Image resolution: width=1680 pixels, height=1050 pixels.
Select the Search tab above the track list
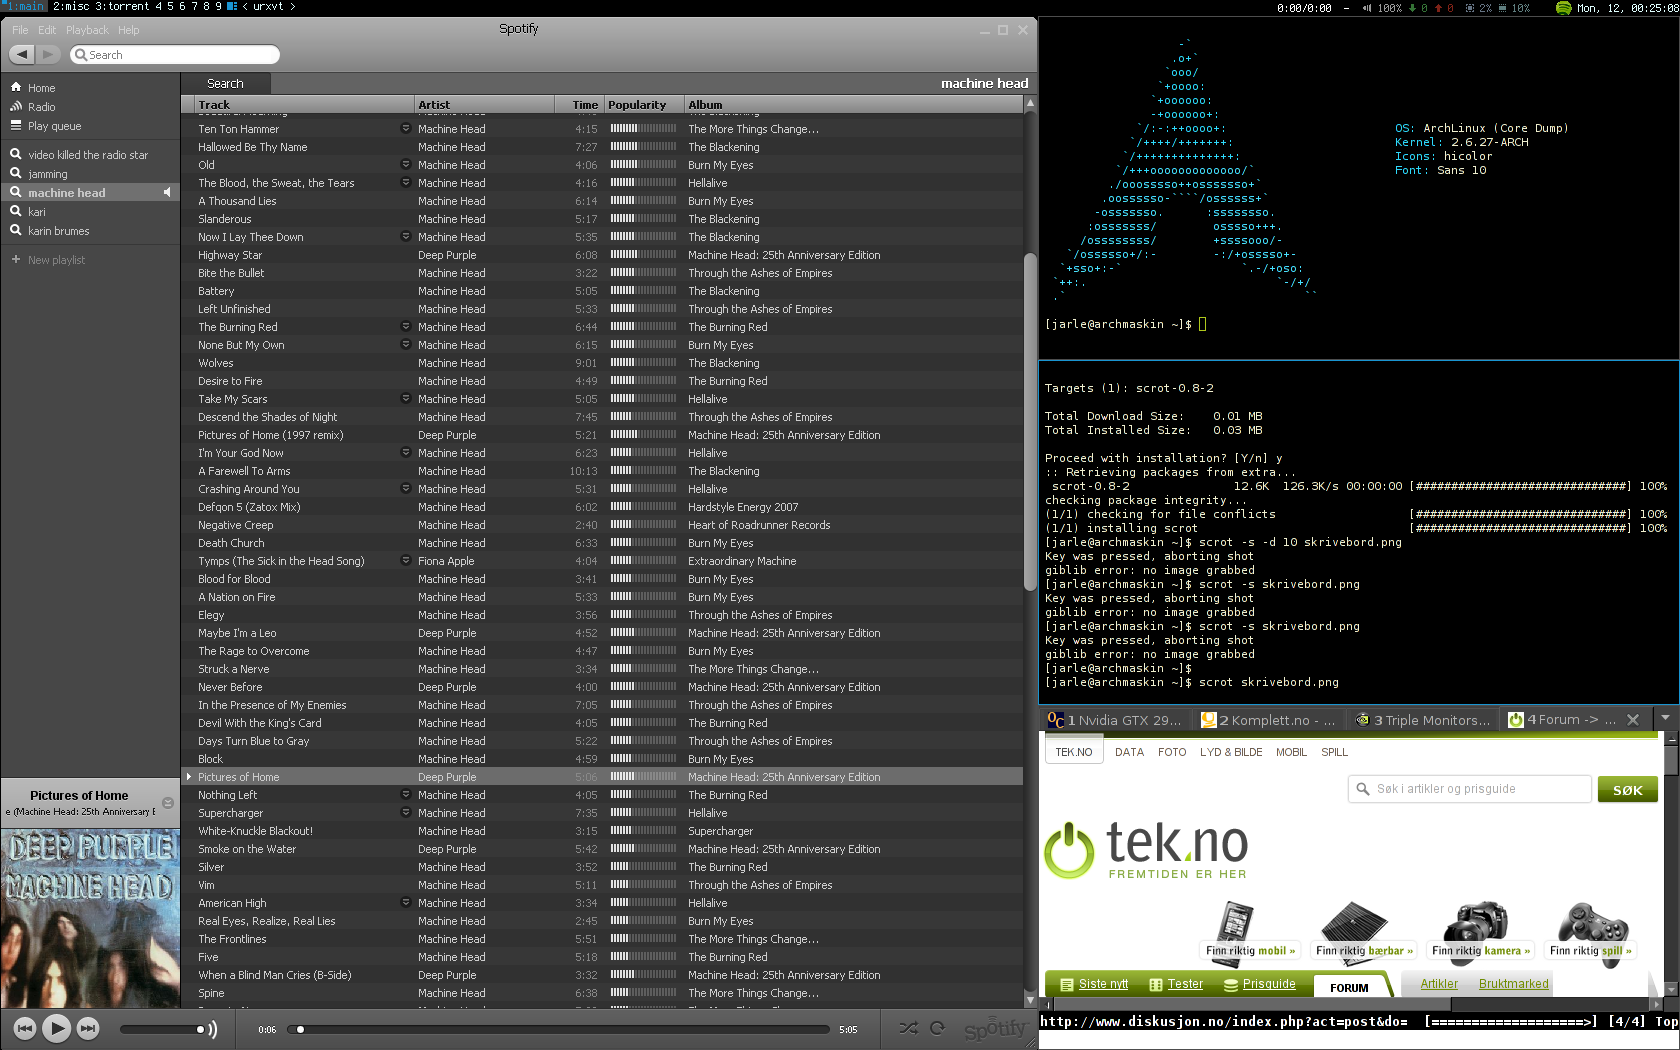pos(225,84)
